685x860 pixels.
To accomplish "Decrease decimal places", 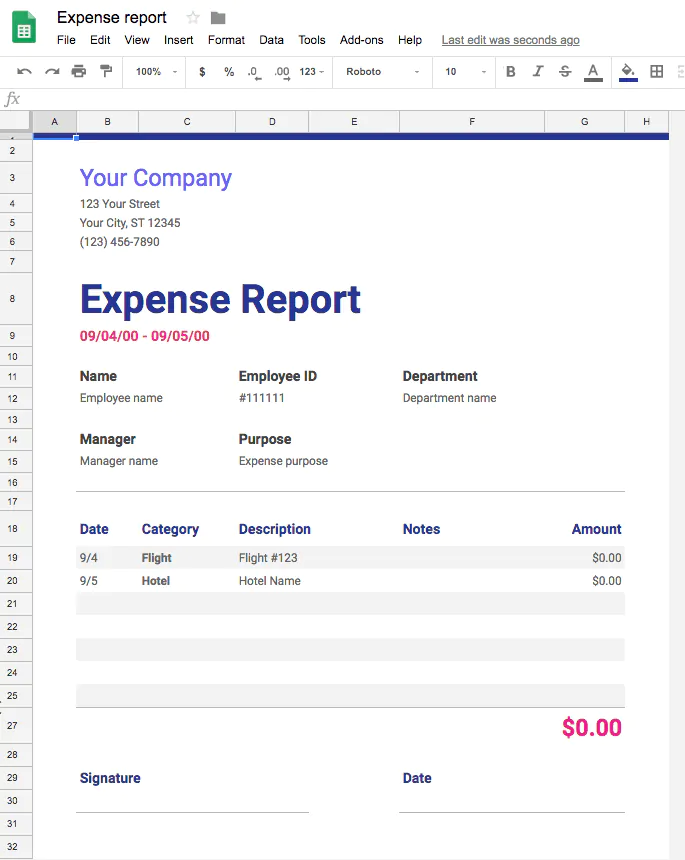I will 254,72.
